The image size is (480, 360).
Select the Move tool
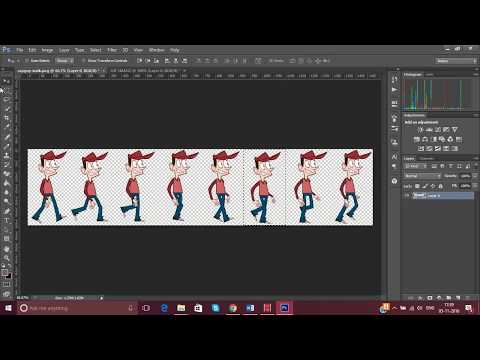click(x=6, y=81)
